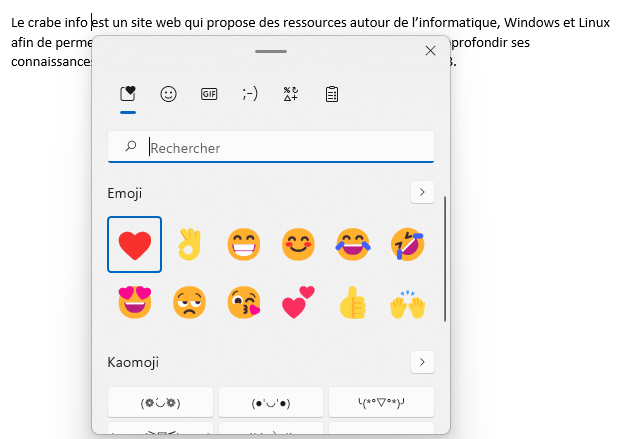Insert the (●'◡'●) kaomoji
Screen dimensions: 621x439
click(271, 403)
